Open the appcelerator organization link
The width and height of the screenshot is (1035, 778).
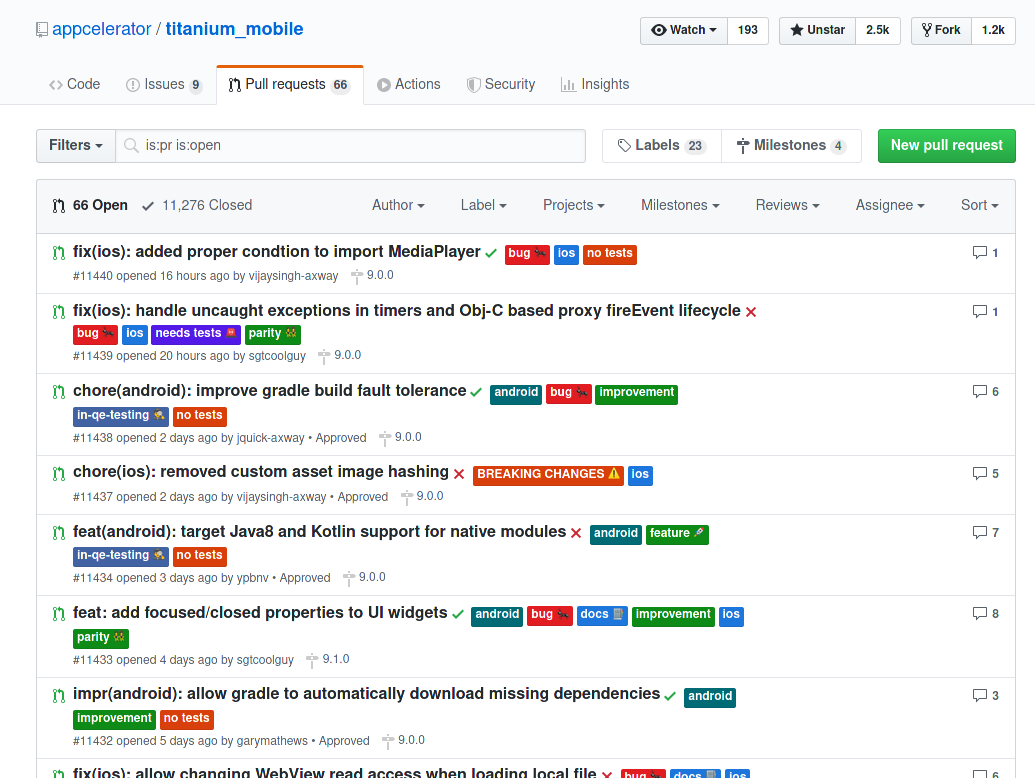tap(102, 29)
